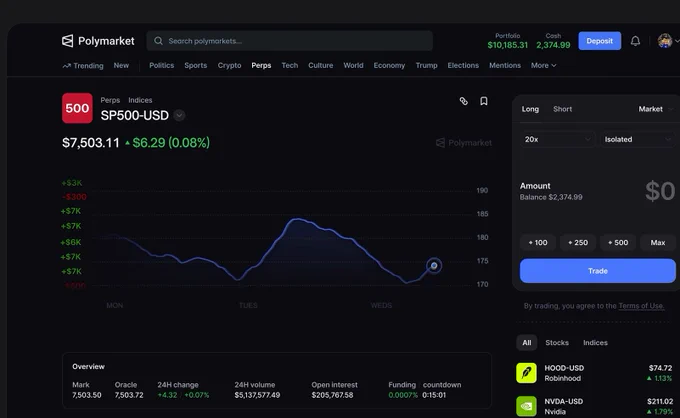The height and width of the screenshot is (418, 680).
Task: Expand the More categories menu
Action: coord(543,65)
